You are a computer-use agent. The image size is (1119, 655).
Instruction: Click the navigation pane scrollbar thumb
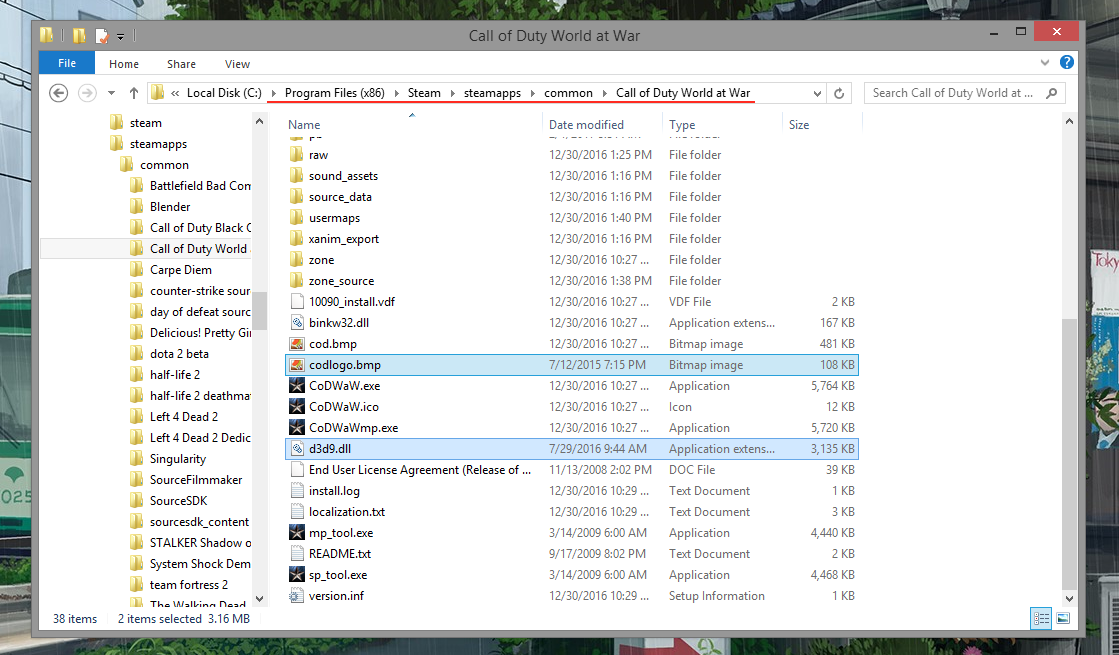tap(260, 311)
